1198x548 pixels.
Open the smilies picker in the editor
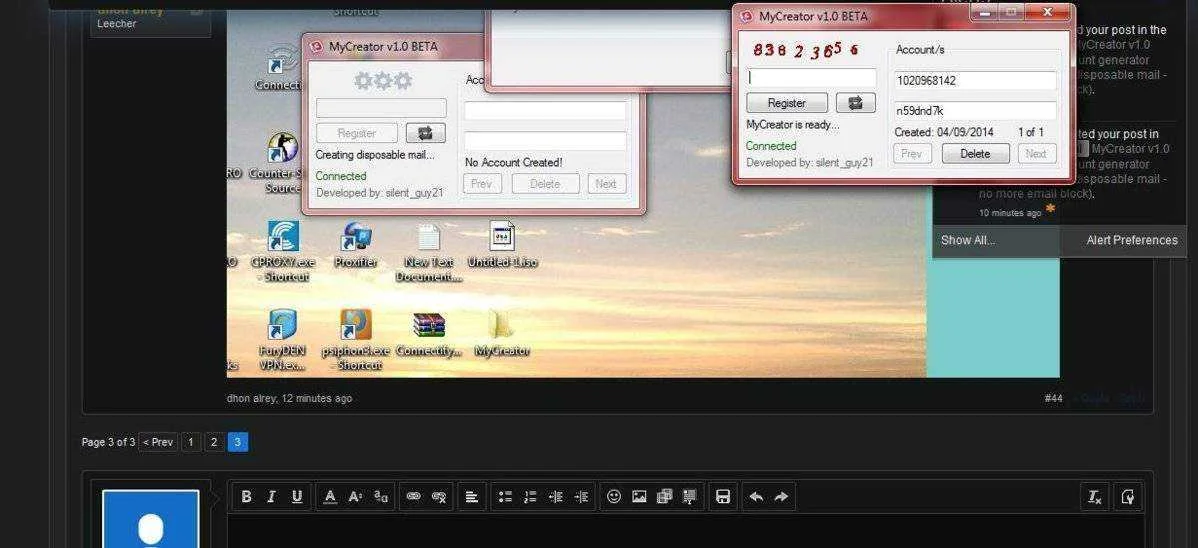(614, 497)
